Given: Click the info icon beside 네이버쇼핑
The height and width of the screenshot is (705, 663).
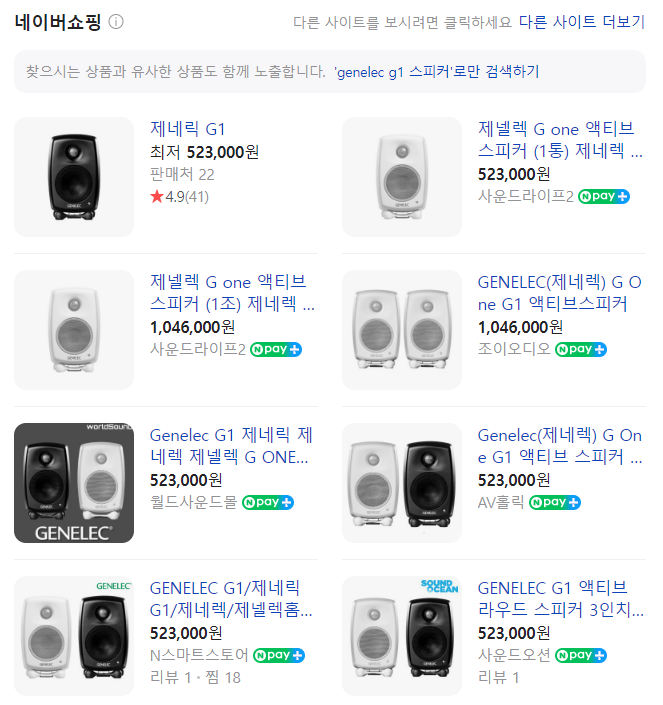Looking at the screenshot, I should pyautogui.click(x=116, y=22).
